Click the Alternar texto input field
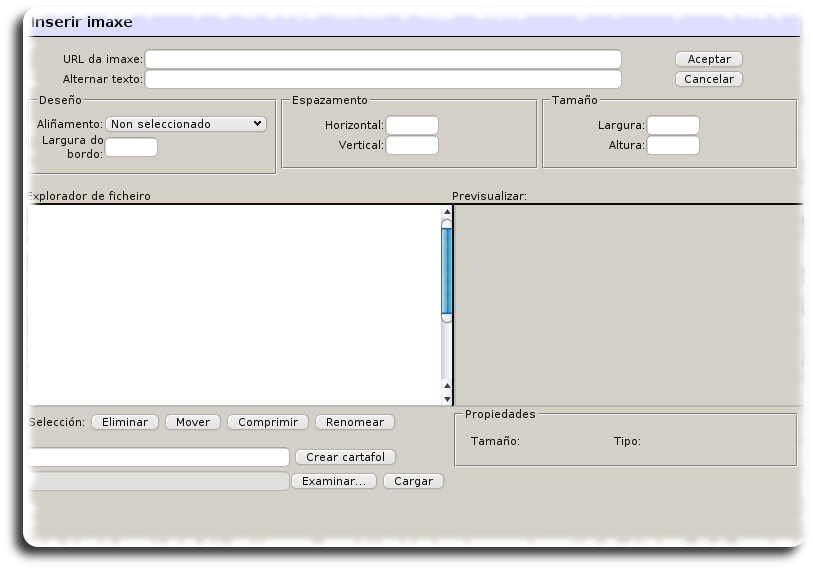The height and width of the screenshot is (570, 813). click(x=383, y=79)
